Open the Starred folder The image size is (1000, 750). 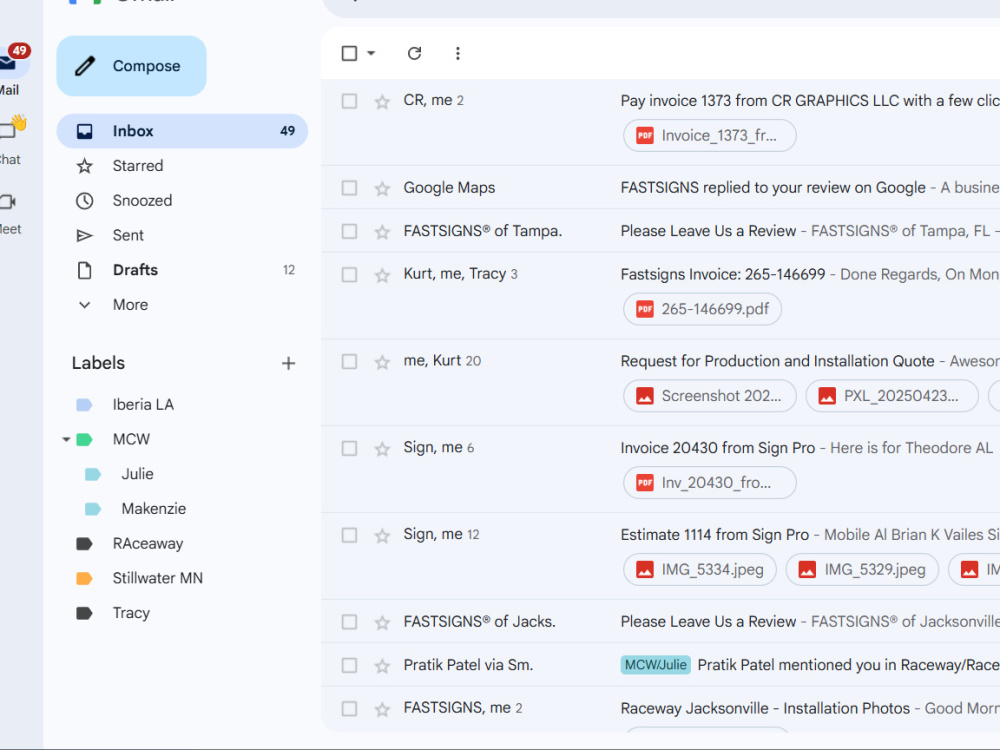182,166
